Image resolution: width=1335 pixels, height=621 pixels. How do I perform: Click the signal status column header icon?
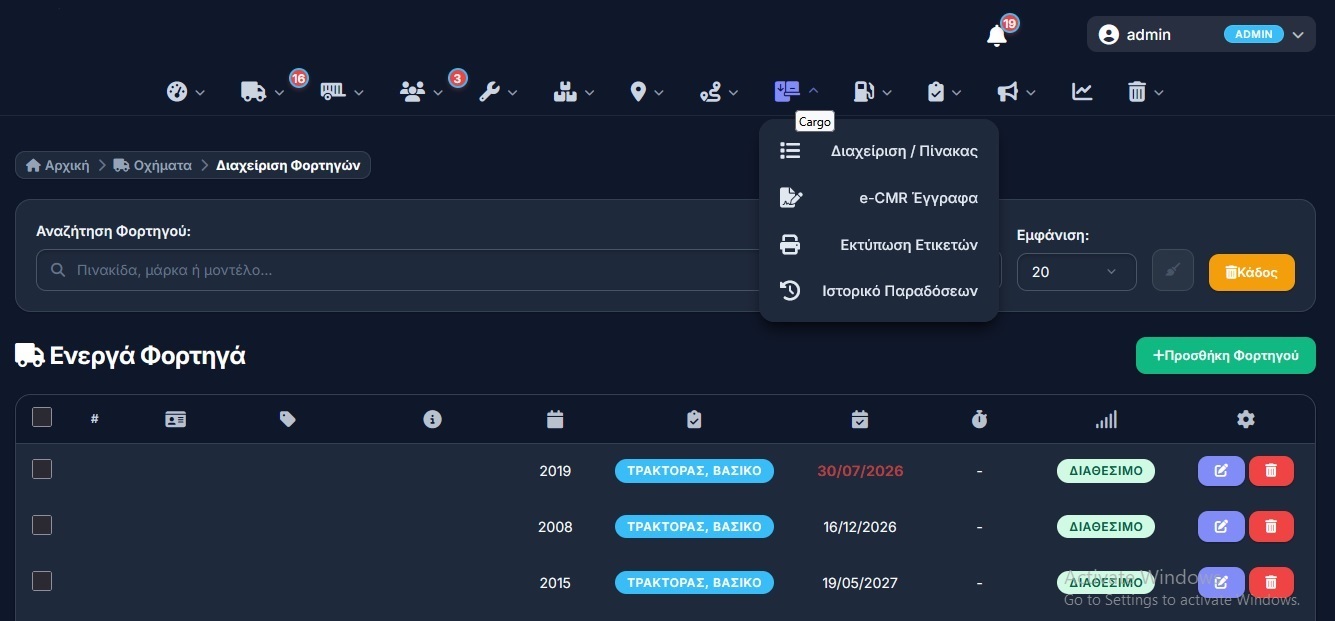coord(1106,420)
